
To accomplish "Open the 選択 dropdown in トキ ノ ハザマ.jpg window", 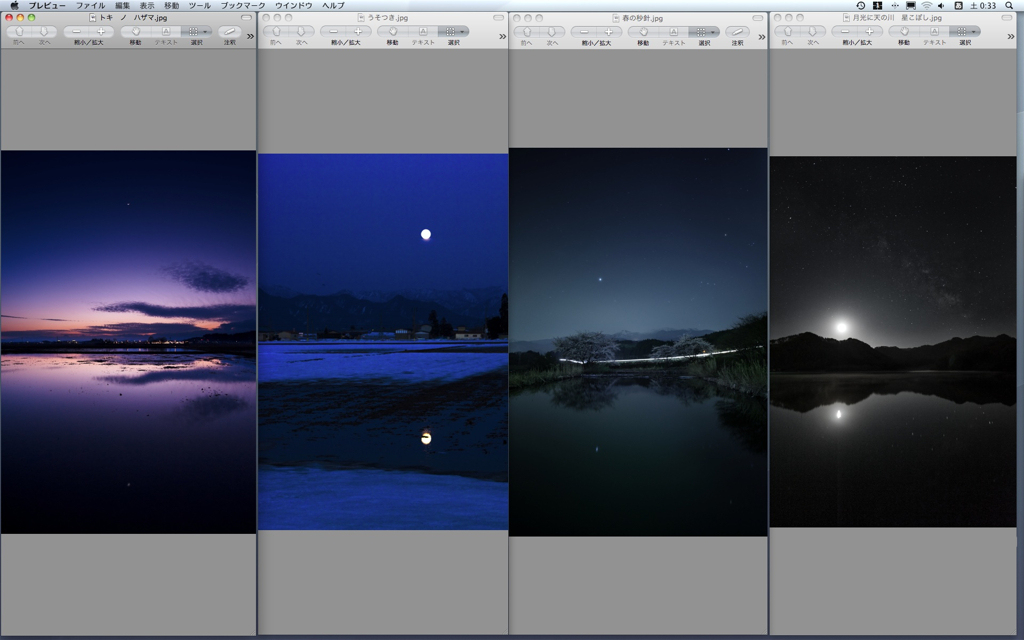I will (x=197, y=32).
